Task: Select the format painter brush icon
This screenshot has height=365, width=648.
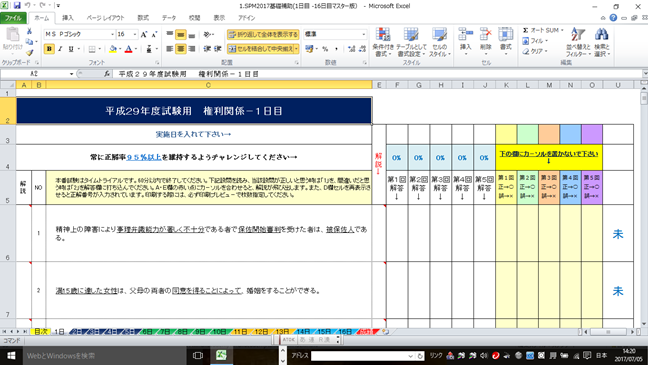Action: (29, 53)
